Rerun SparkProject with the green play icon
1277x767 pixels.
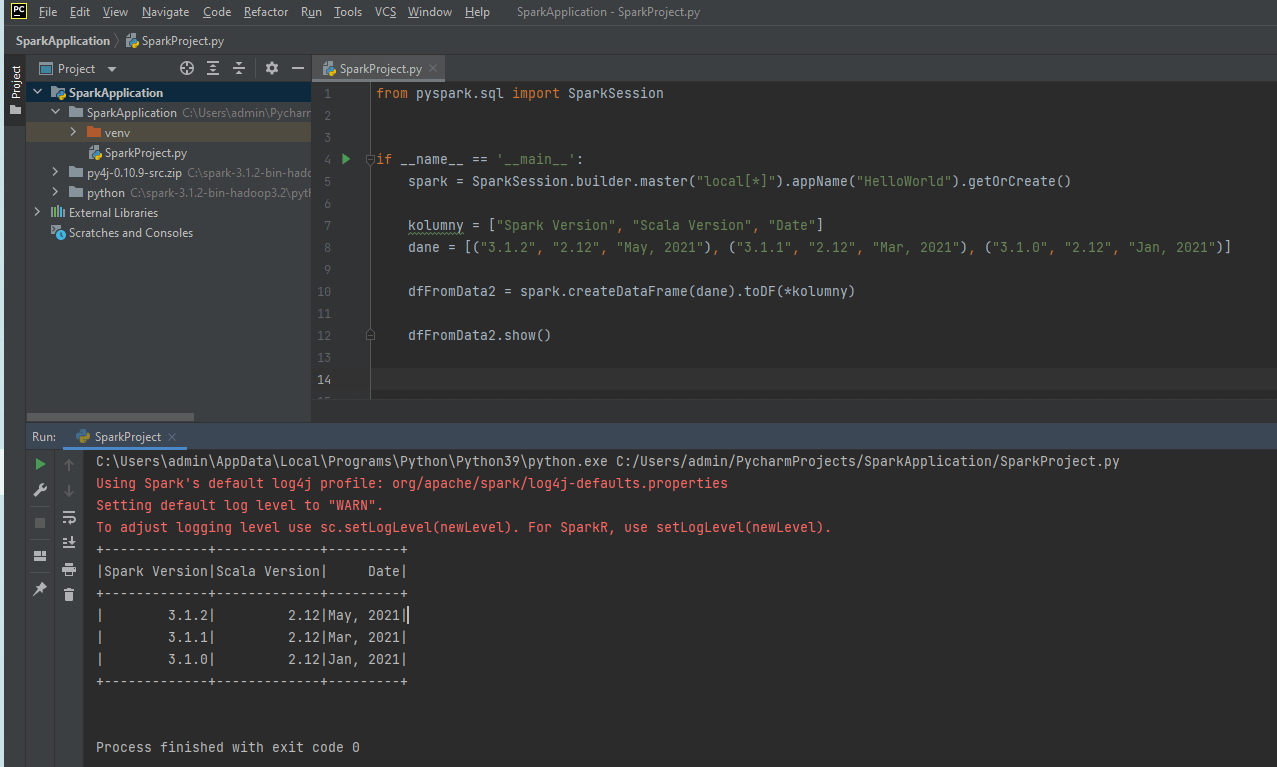pos(40,464)
